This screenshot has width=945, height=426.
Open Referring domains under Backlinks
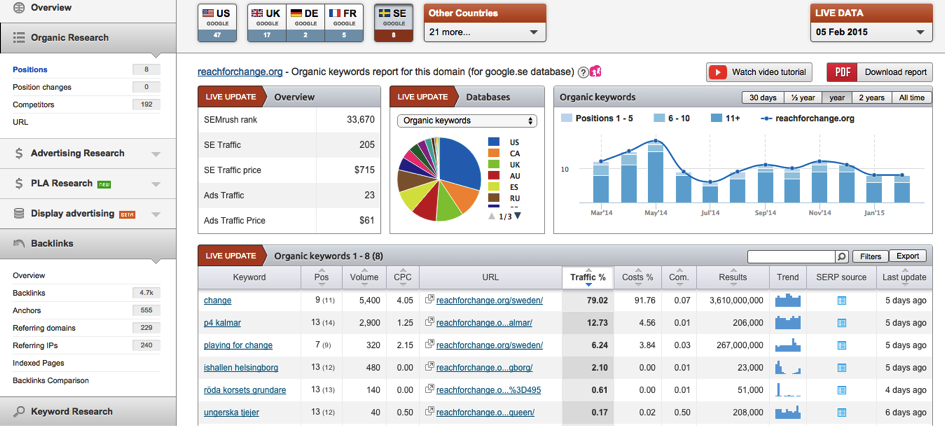(44, 328)
